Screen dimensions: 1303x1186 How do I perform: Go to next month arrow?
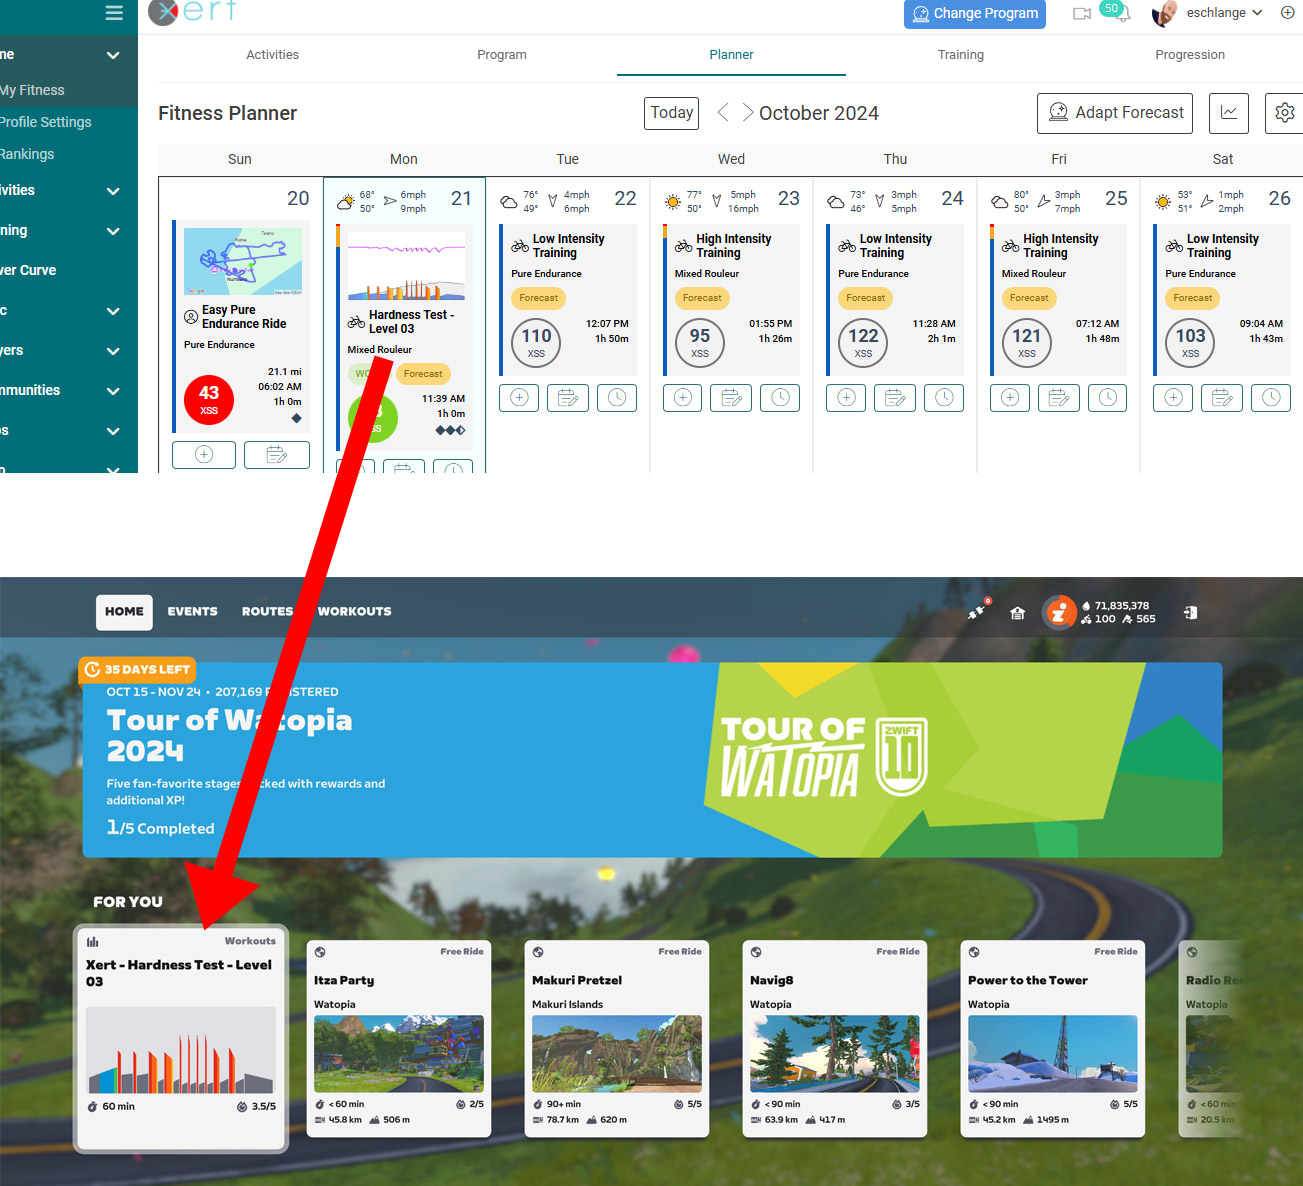coord(746,113)
